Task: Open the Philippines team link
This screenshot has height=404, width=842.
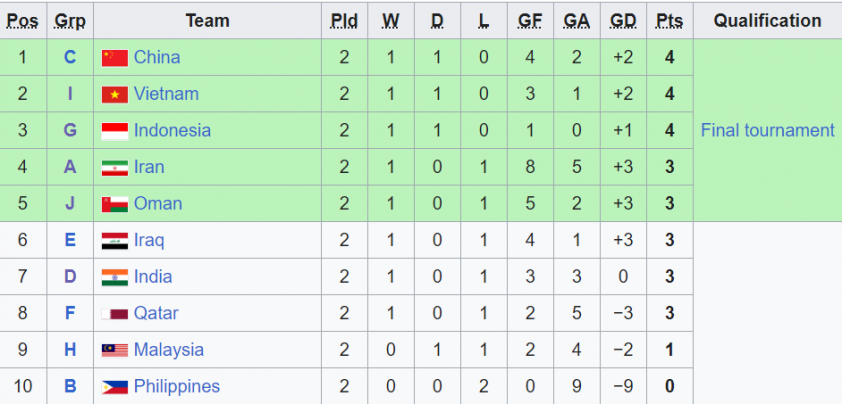Action: coord(177,386)
